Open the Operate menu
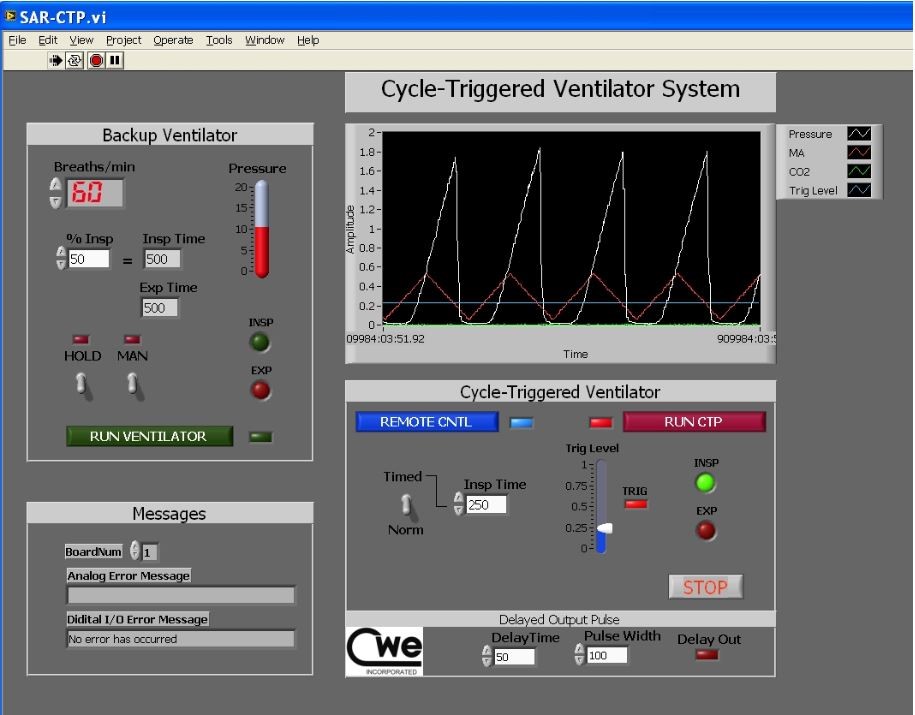Image resolution: width=915 pixels, height=715 pixels. (173, 40)
